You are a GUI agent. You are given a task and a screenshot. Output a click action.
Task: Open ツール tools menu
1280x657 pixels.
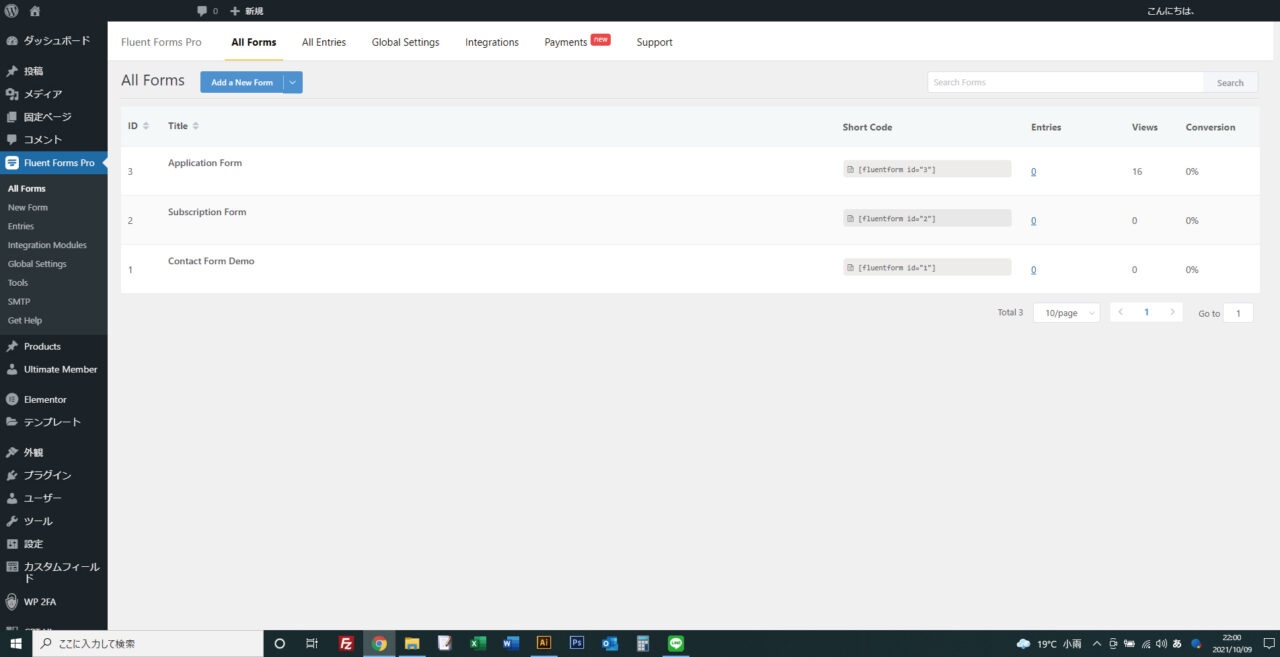pos(54,521)
